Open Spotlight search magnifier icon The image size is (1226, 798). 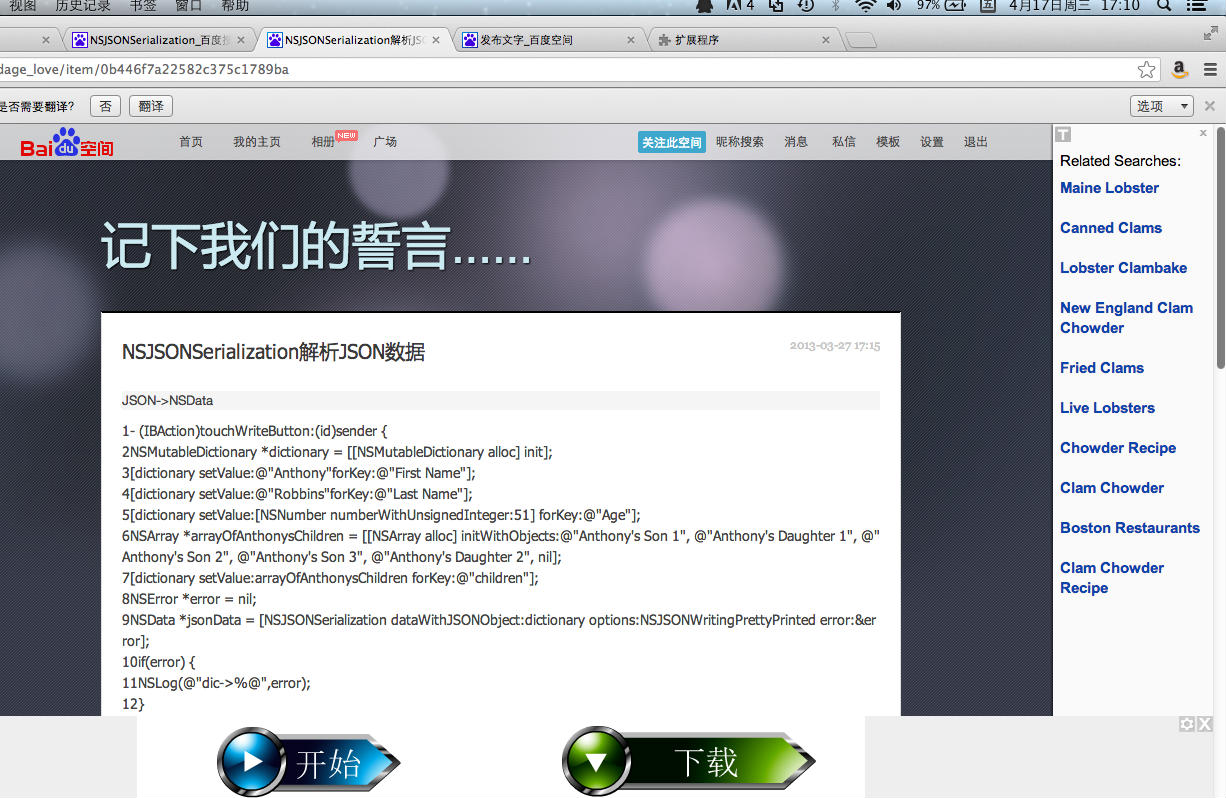click(1163, 5)
